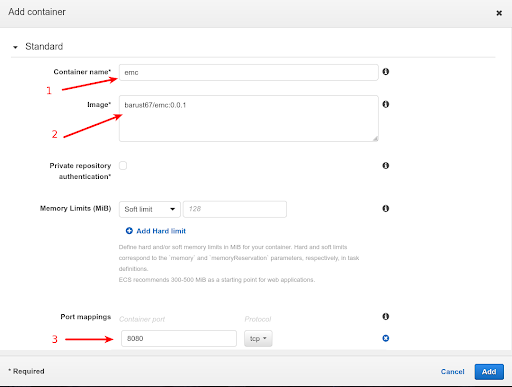Click the Image textarea resize handle
This screenshot has width=512, height=387.
[x=375, y=138]
